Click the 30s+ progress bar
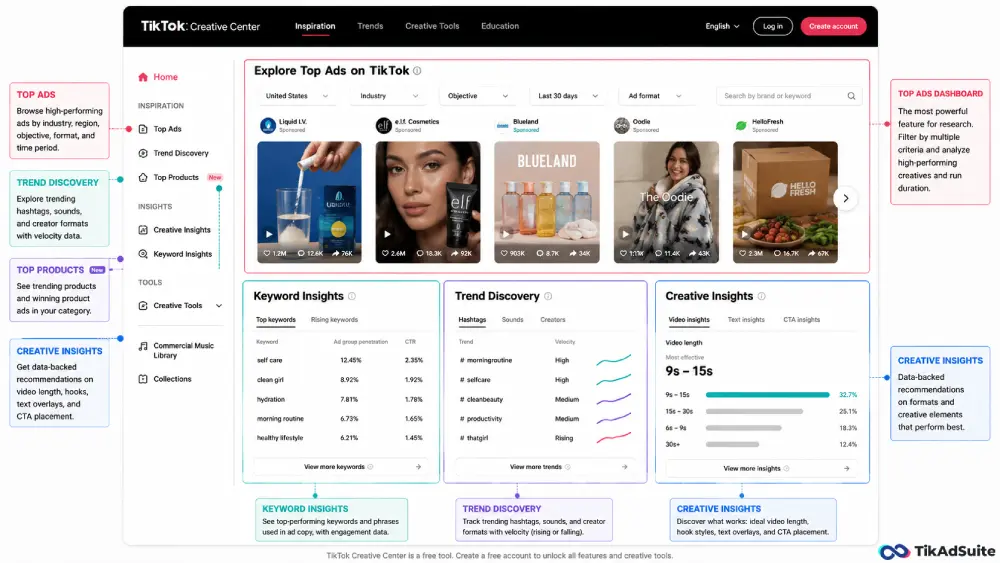This screenshot has height=563, width=1000. click(732, 444)
